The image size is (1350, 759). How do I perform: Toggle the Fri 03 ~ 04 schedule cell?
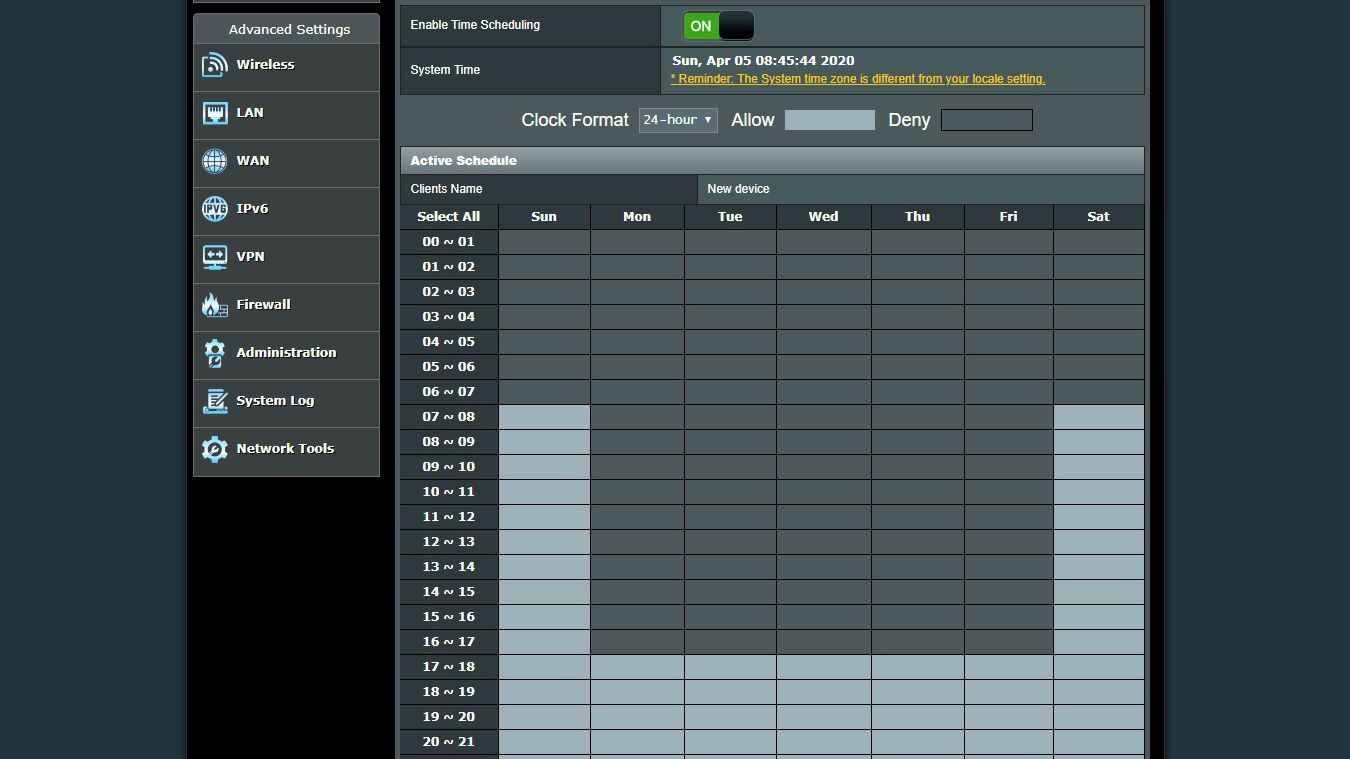[1008, 317]
